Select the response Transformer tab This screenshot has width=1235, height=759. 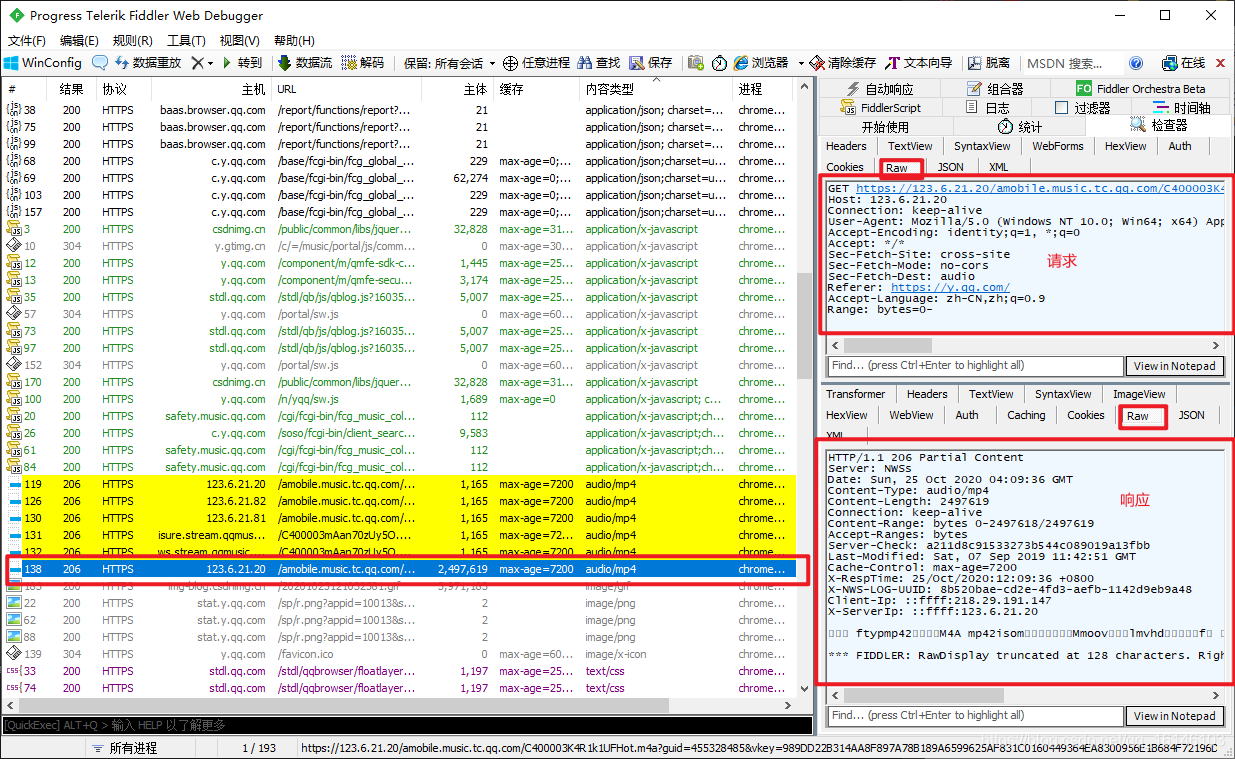pos(855,394)
